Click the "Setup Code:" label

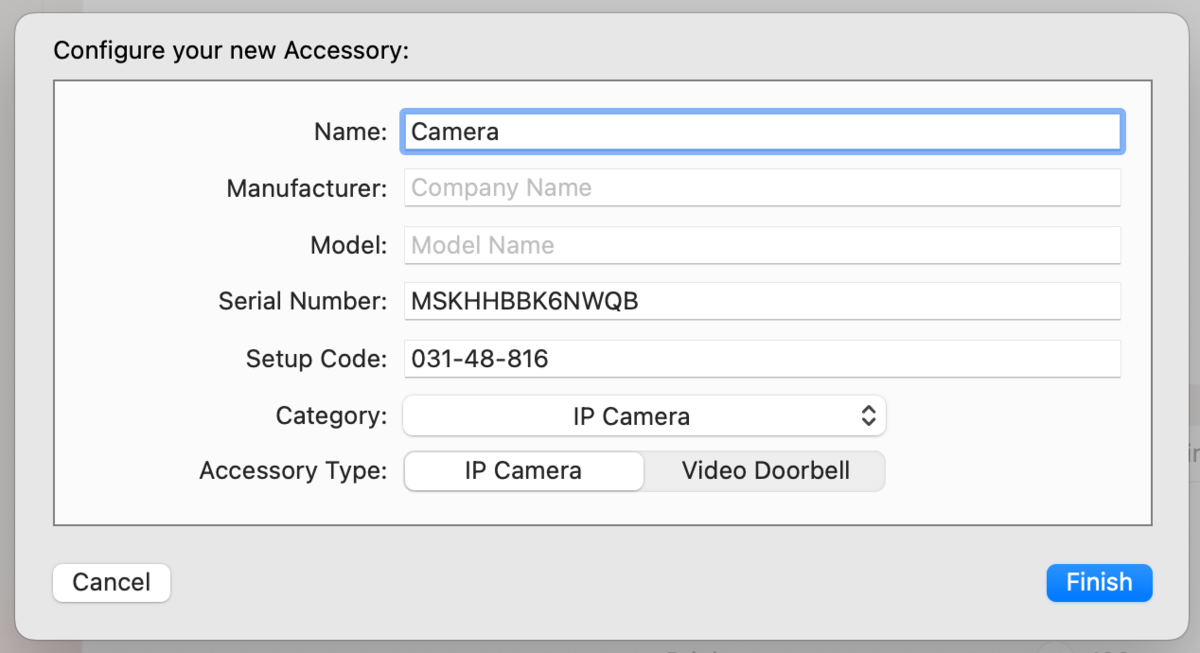click(316, 358)
